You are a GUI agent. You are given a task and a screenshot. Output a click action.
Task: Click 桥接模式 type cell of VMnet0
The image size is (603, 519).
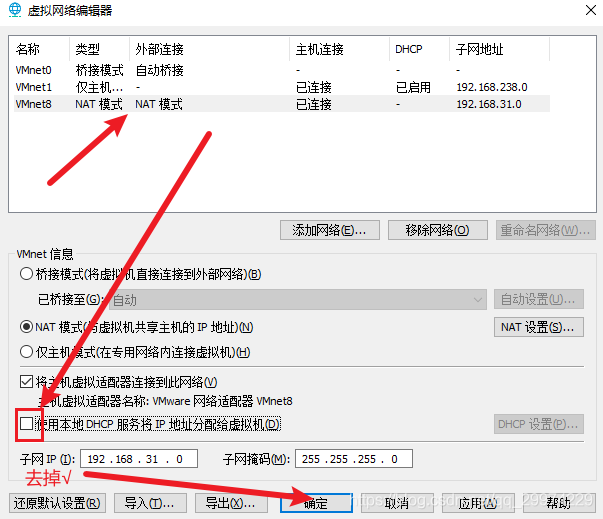pyautogui.click(x=100, y=70)
